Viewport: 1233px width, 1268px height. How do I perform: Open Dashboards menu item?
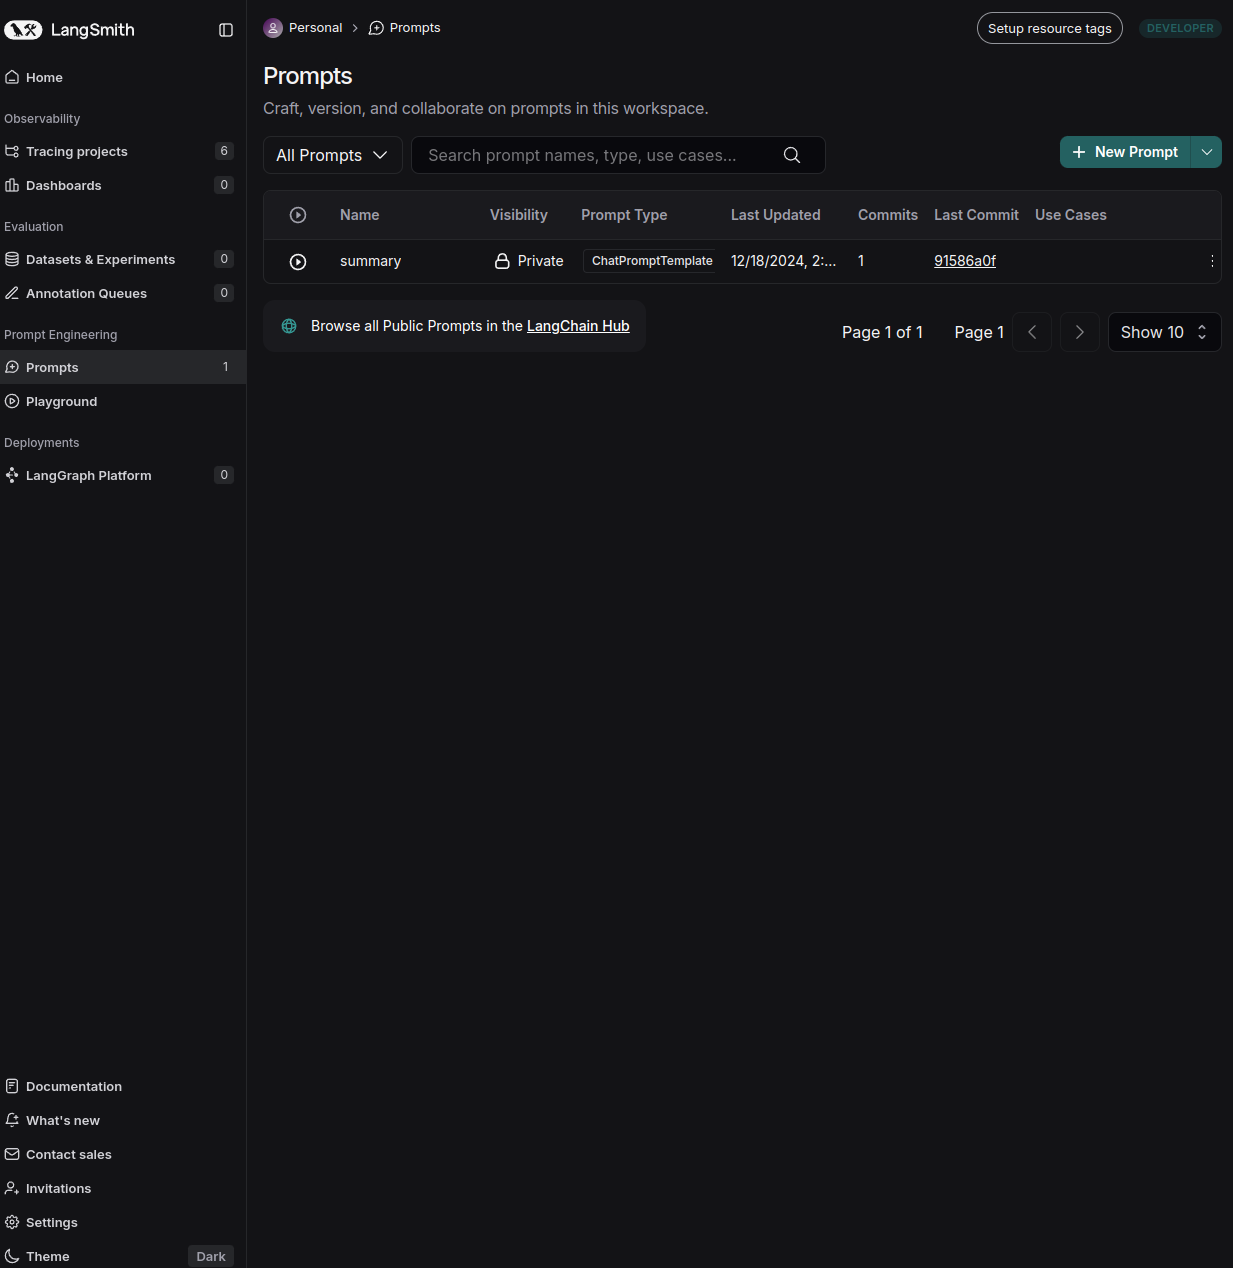click(123, 185)
